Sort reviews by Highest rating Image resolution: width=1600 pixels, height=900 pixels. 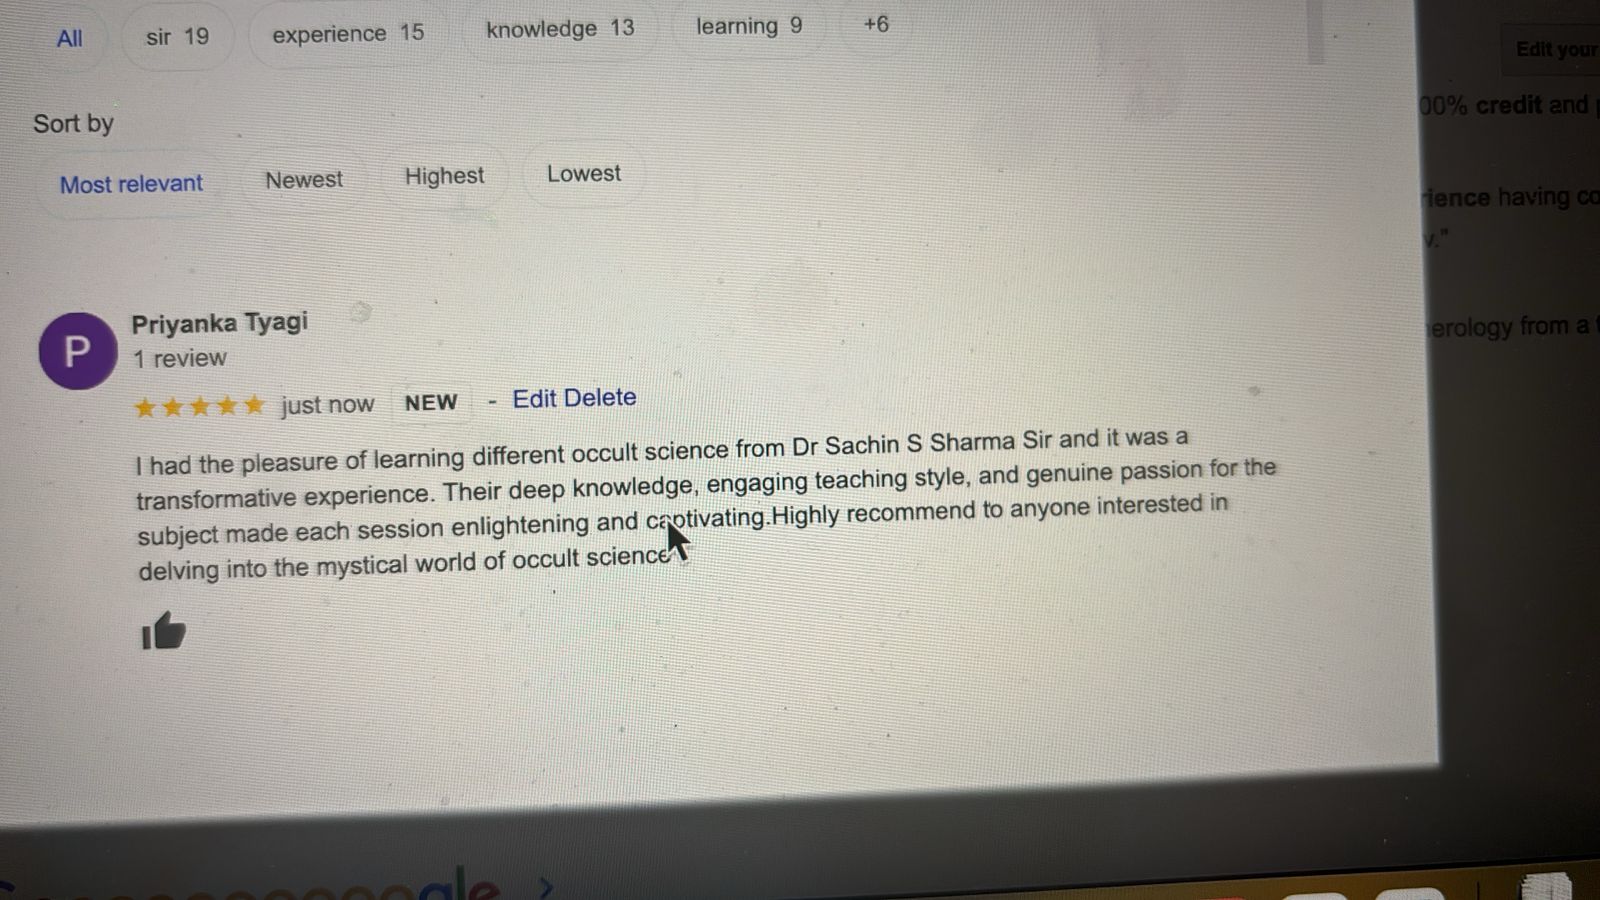[x=444, y=176]
